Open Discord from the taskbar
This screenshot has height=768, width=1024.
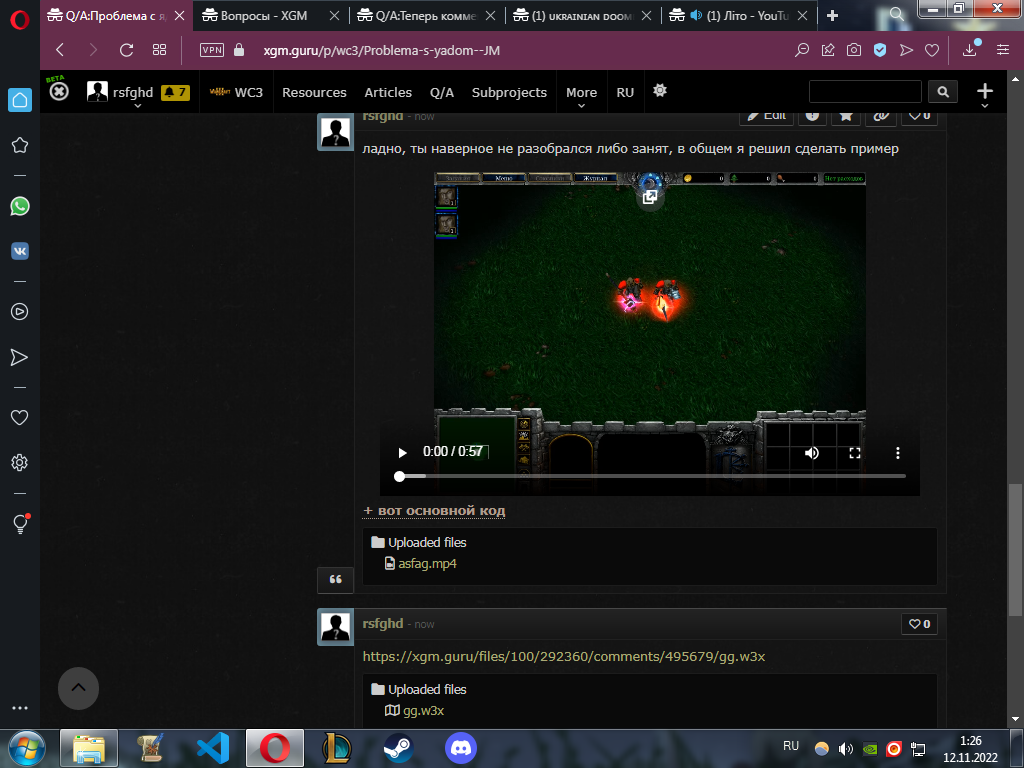point(460,748)
